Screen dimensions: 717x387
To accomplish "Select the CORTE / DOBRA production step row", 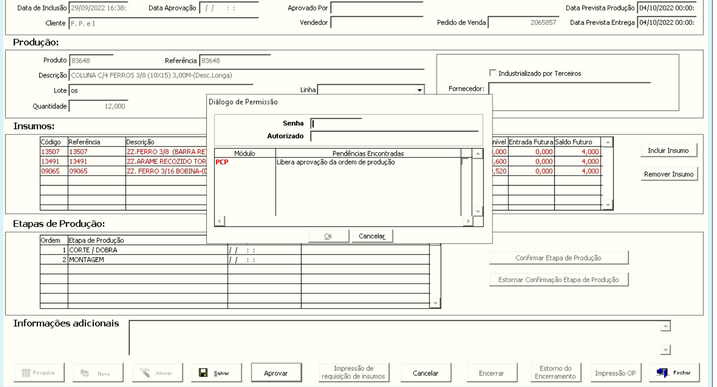I will pyautogui.click(x=235, y=250).
